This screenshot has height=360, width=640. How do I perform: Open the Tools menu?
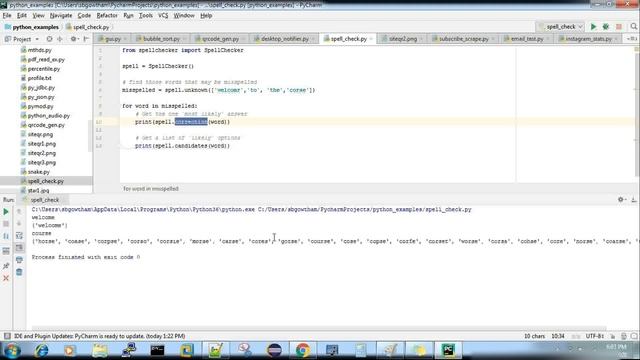pos(146,16)
